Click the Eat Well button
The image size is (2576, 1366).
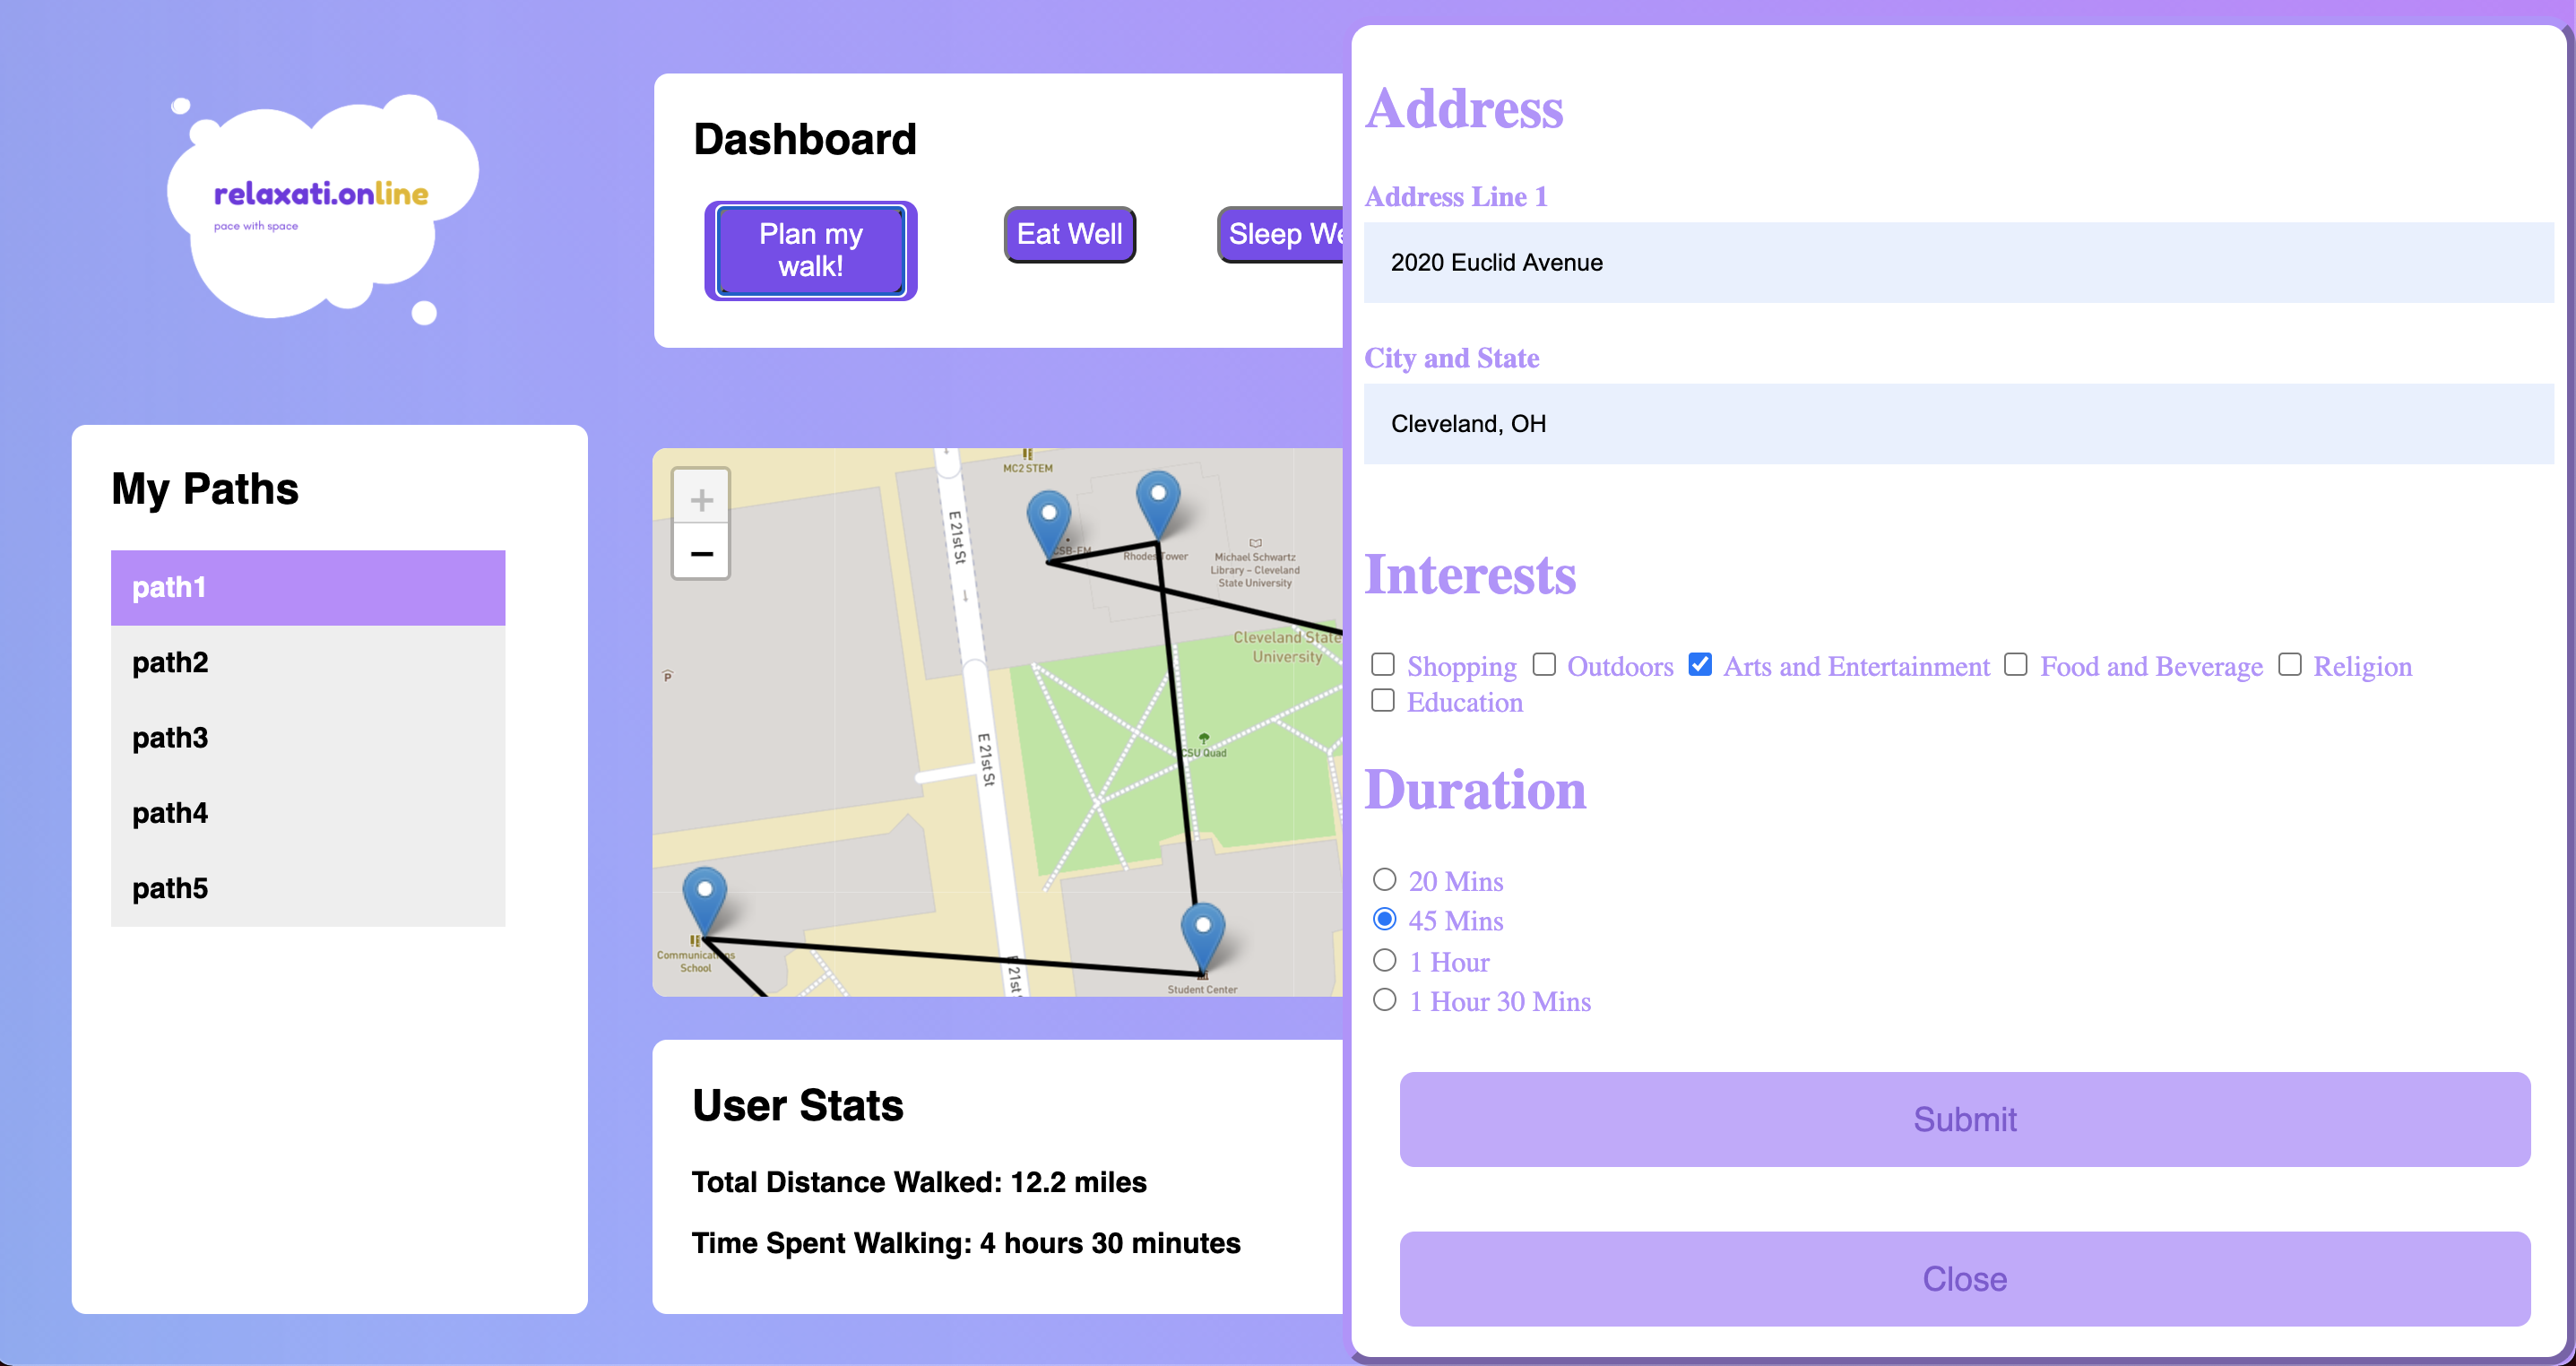click(1069, 235)
